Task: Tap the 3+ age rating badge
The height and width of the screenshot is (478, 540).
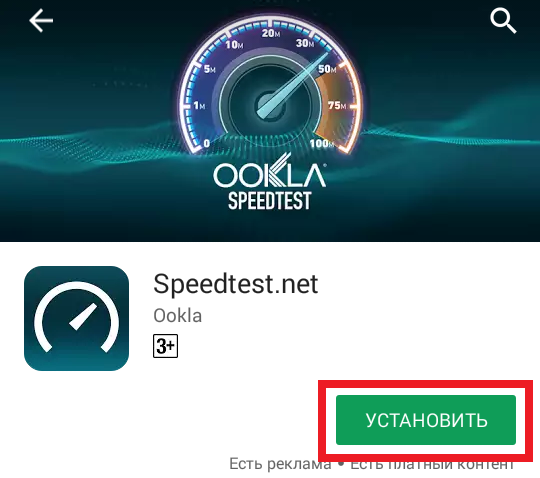Action: click(166, 346)
